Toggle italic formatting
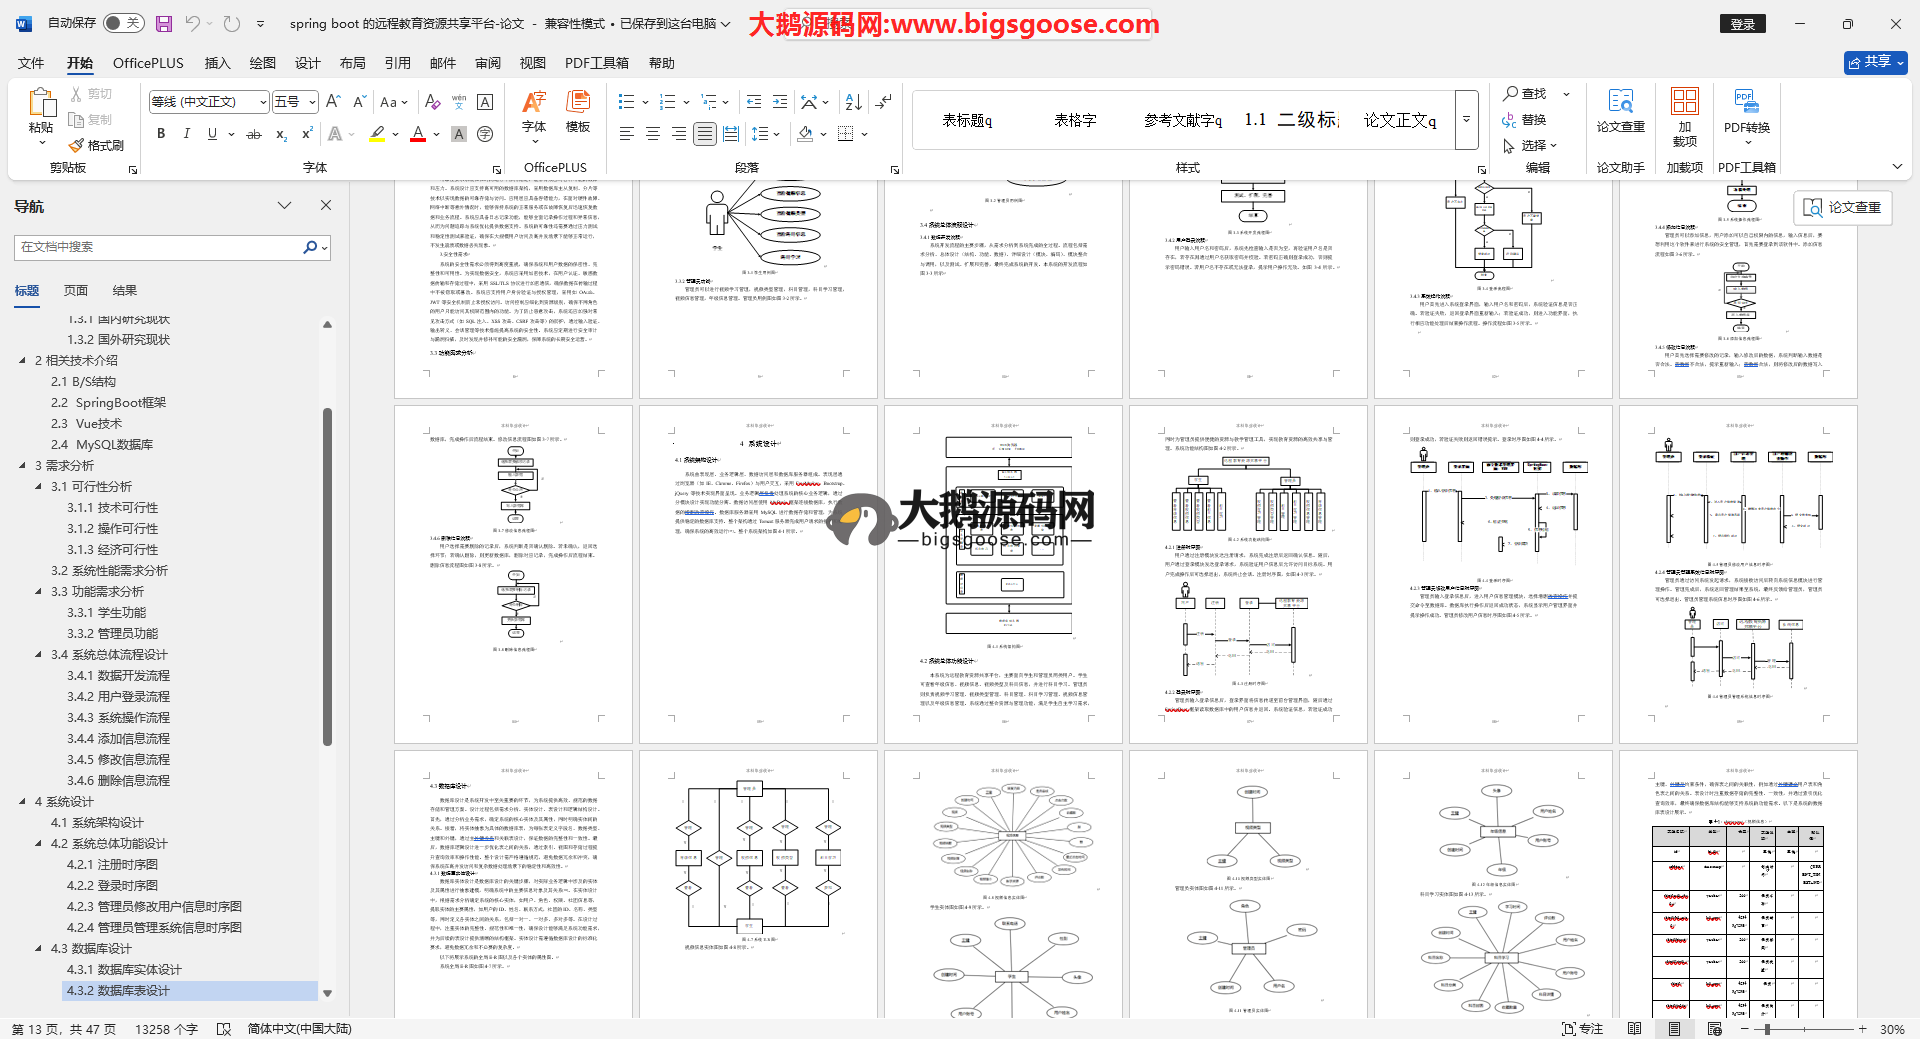1920x1039 pixels. click(186, 134)
